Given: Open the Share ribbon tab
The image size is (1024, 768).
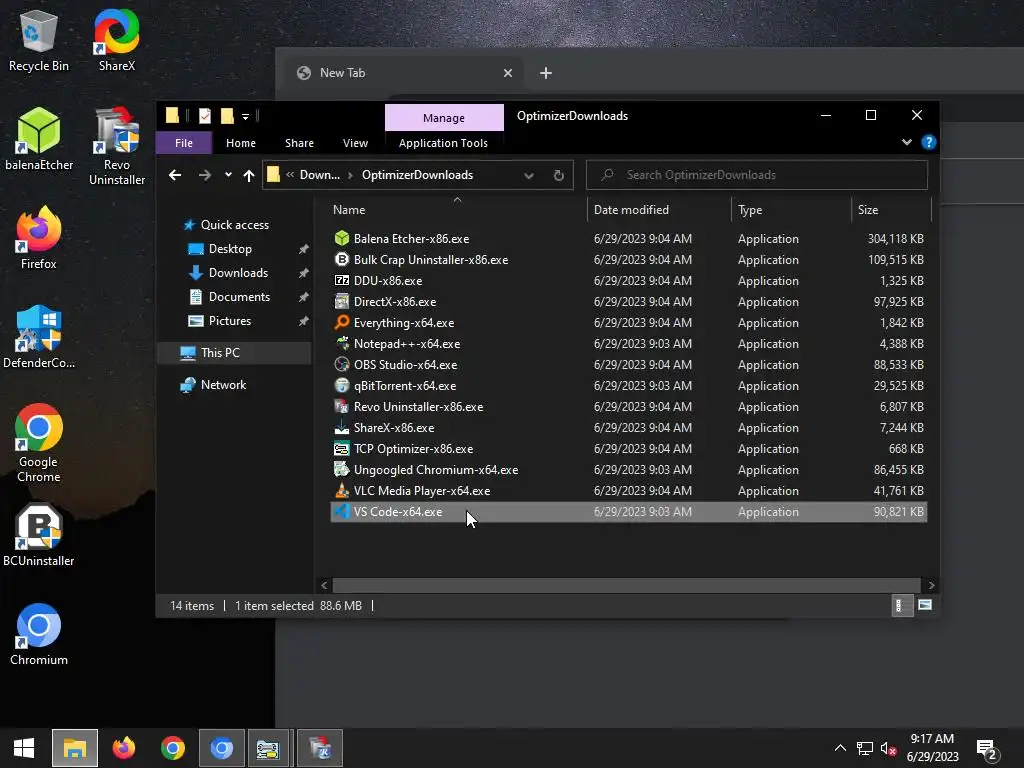Looking at the screenshot, I should point(299,143).
